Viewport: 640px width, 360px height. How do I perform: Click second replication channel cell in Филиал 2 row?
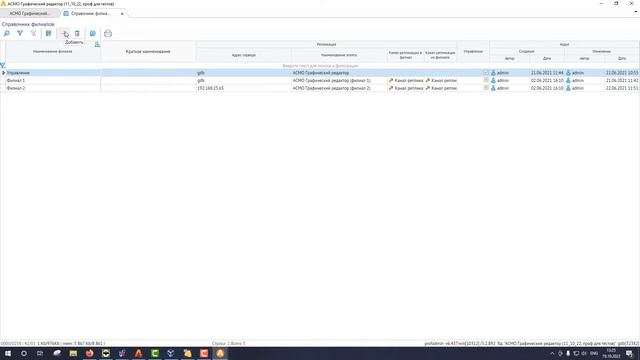tap(441, 88)
